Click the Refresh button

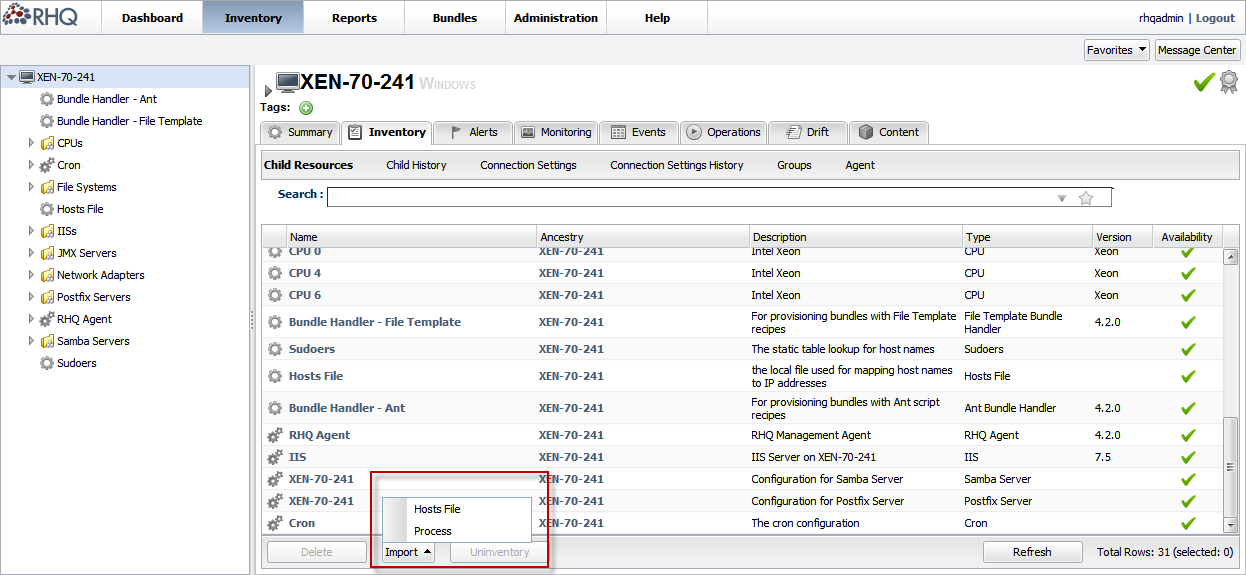click(1032, 552)
